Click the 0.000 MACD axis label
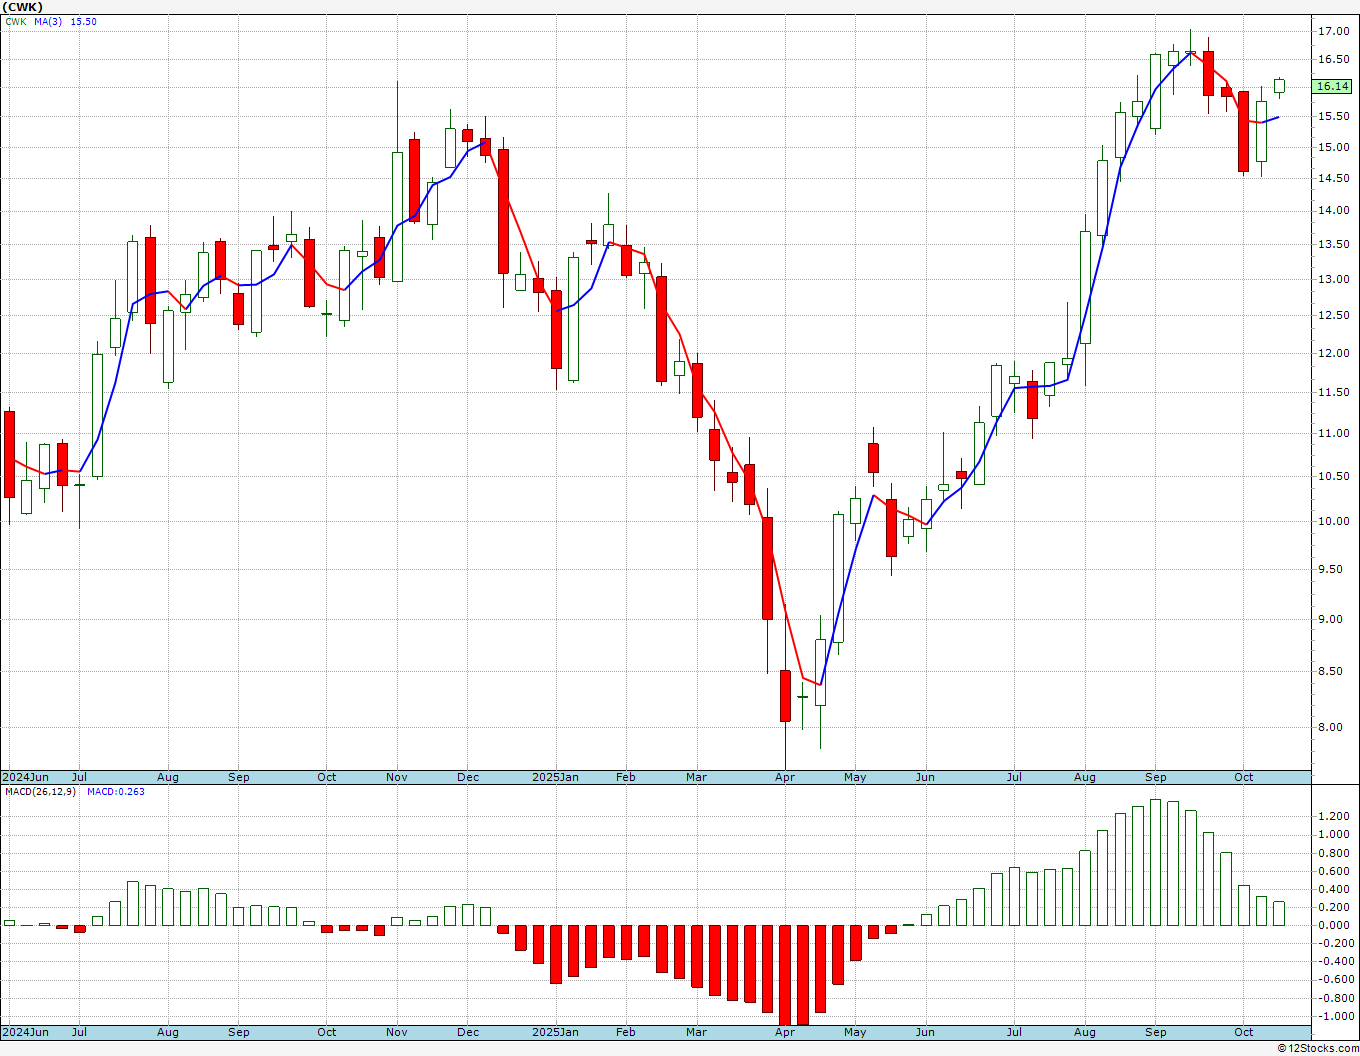The height and width of the screenshot is (1056, 1360). click(x=1333, y=926)
